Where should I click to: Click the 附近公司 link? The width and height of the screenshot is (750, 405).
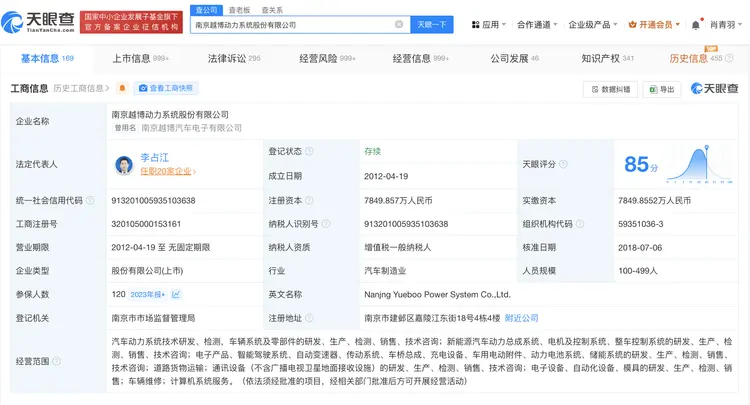pyautogui.click(x=521, y=318)
